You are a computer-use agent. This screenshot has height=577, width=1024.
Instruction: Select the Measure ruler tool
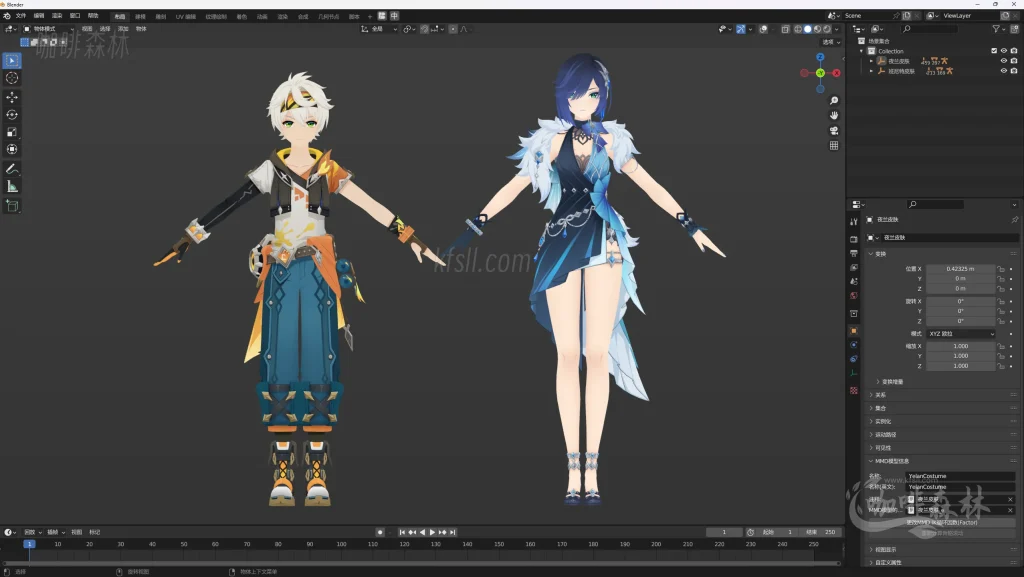[x=12, y=187]
